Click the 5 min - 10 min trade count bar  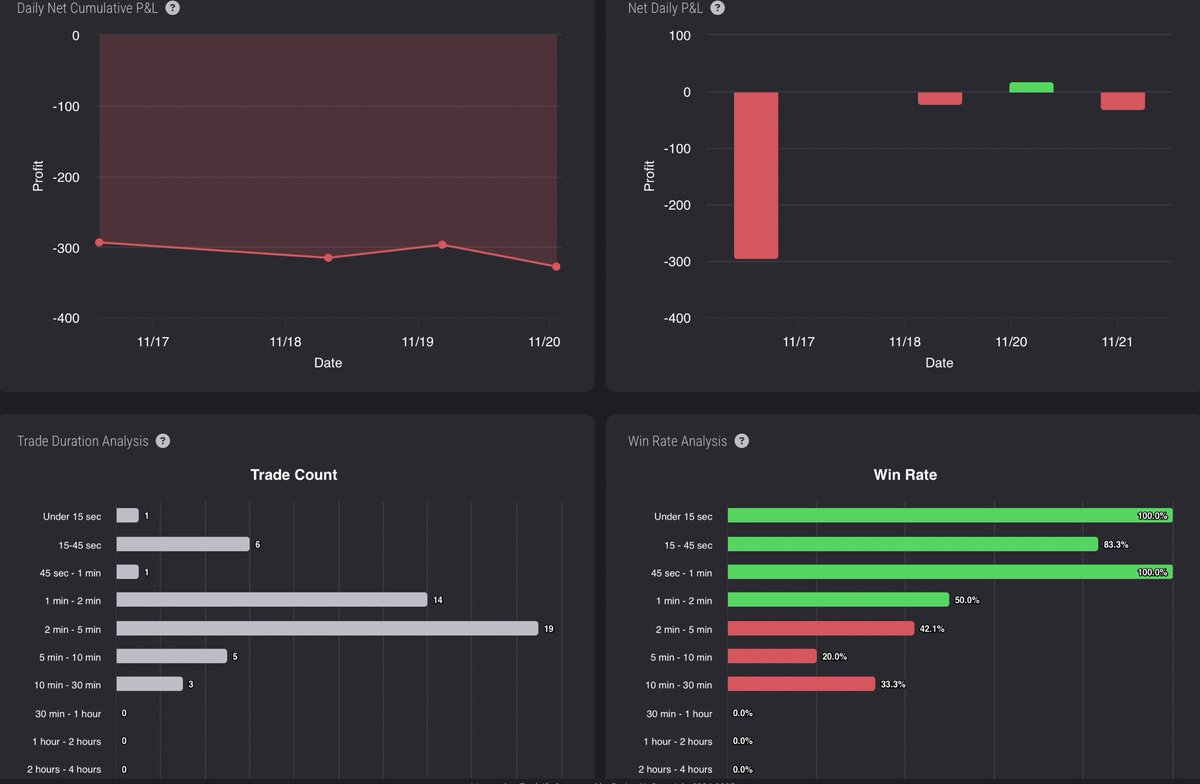172,656
